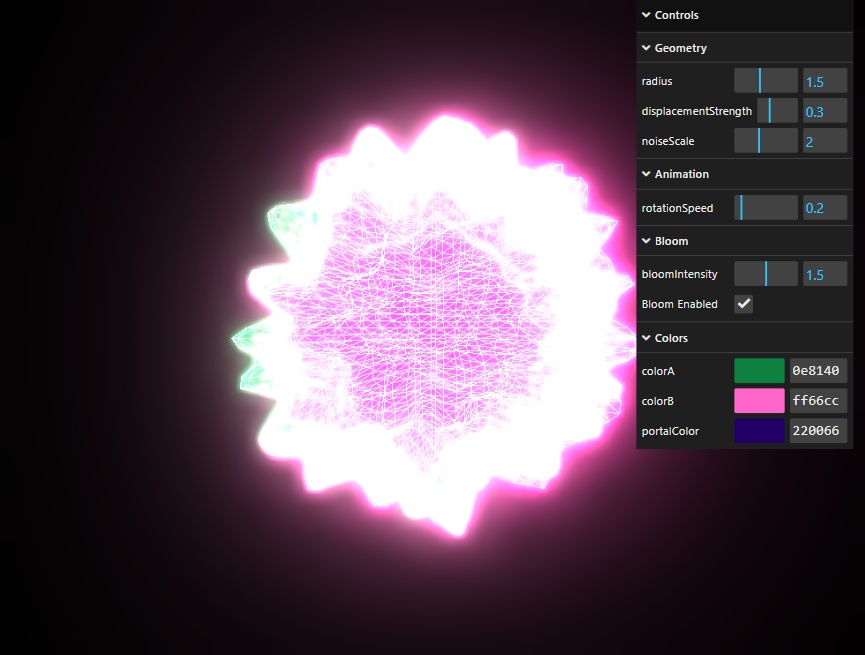Viewport: 865px width, 655px height.
Task: Collapse the Controls panel chevron
Action: (x=646, y=15)
